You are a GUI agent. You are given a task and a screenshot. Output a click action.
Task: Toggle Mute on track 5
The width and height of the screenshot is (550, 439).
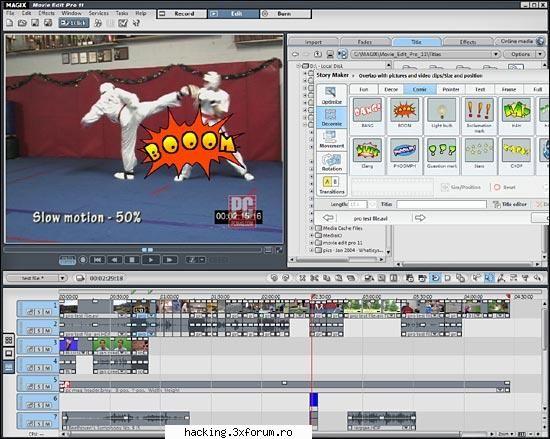[x=47, y=386]
